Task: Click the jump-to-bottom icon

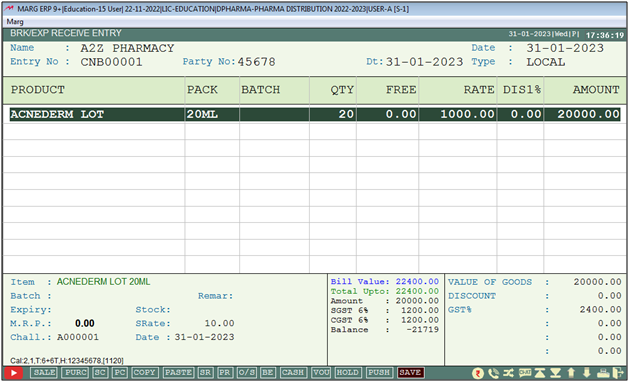Action: coord(555,373)
